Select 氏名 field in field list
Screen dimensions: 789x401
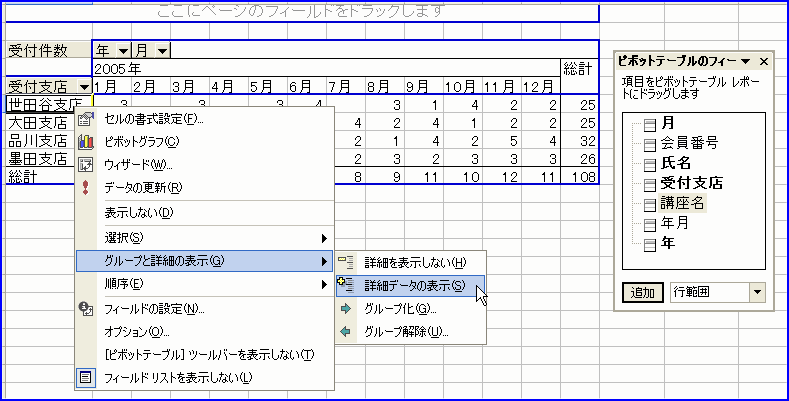[x=675, y=163]
